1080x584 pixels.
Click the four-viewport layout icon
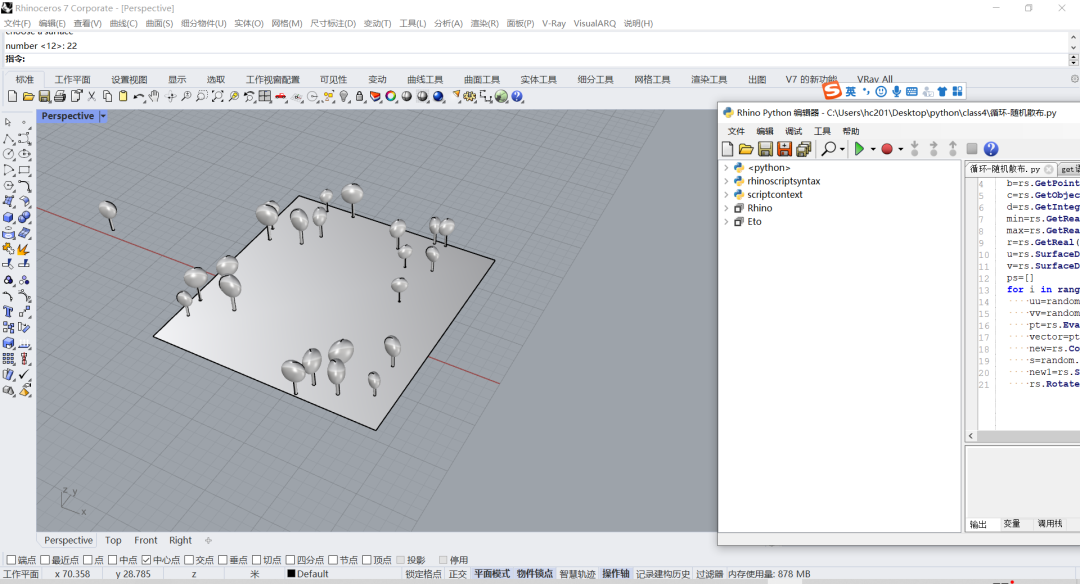(x=264, y=96)
